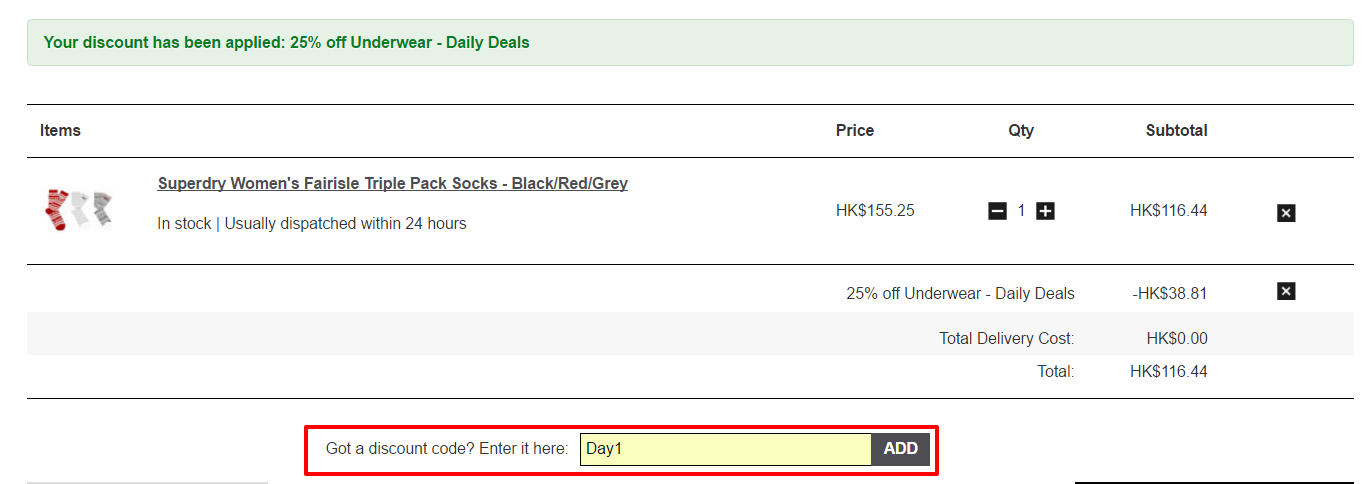Click the Qty column header
This screenshot has width=1372, height=484.
point(1021,131)
